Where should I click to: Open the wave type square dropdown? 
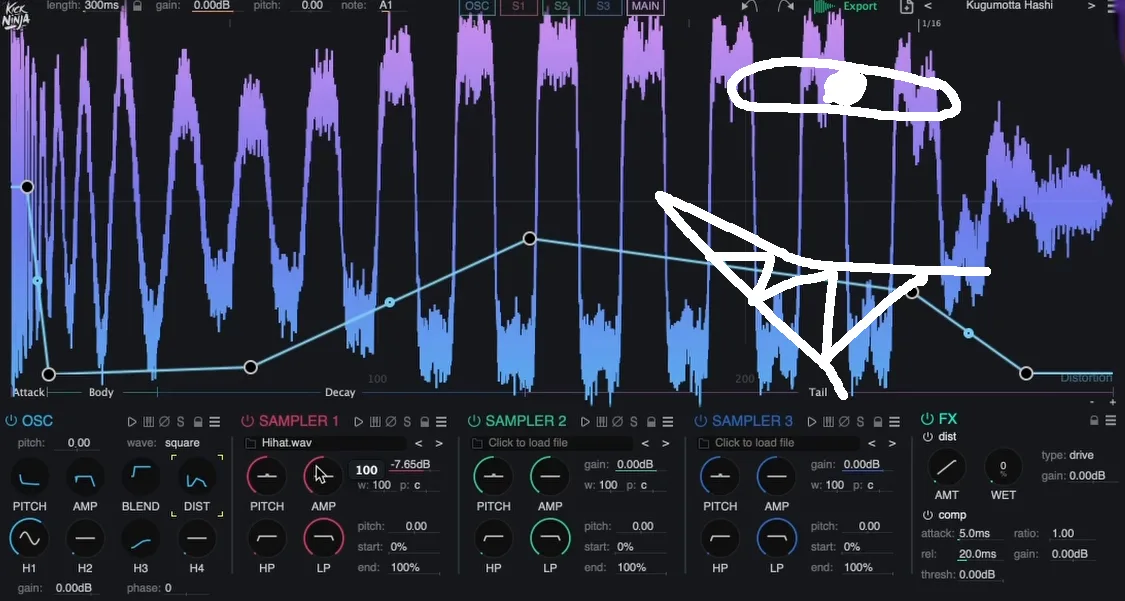(x=182, y=443)
